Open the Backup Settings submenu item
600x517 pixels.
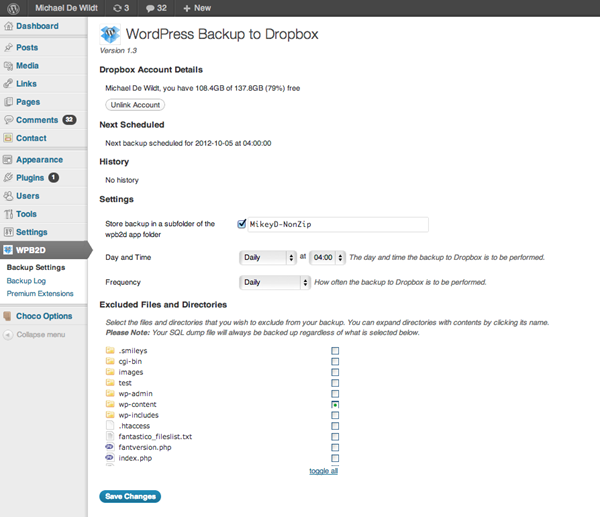pos(36,267)
